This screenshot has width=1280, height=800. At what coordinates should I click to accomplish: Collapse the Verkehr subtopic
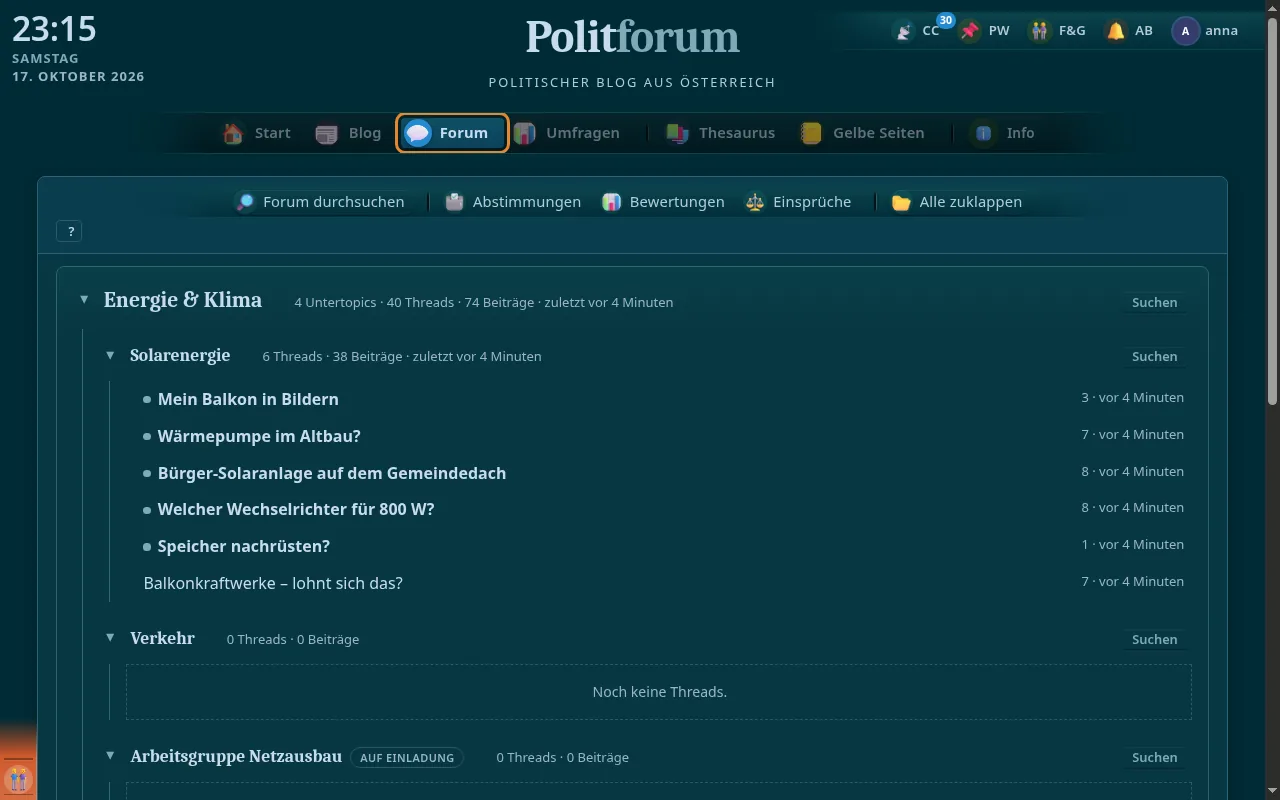tap(110, 638)
